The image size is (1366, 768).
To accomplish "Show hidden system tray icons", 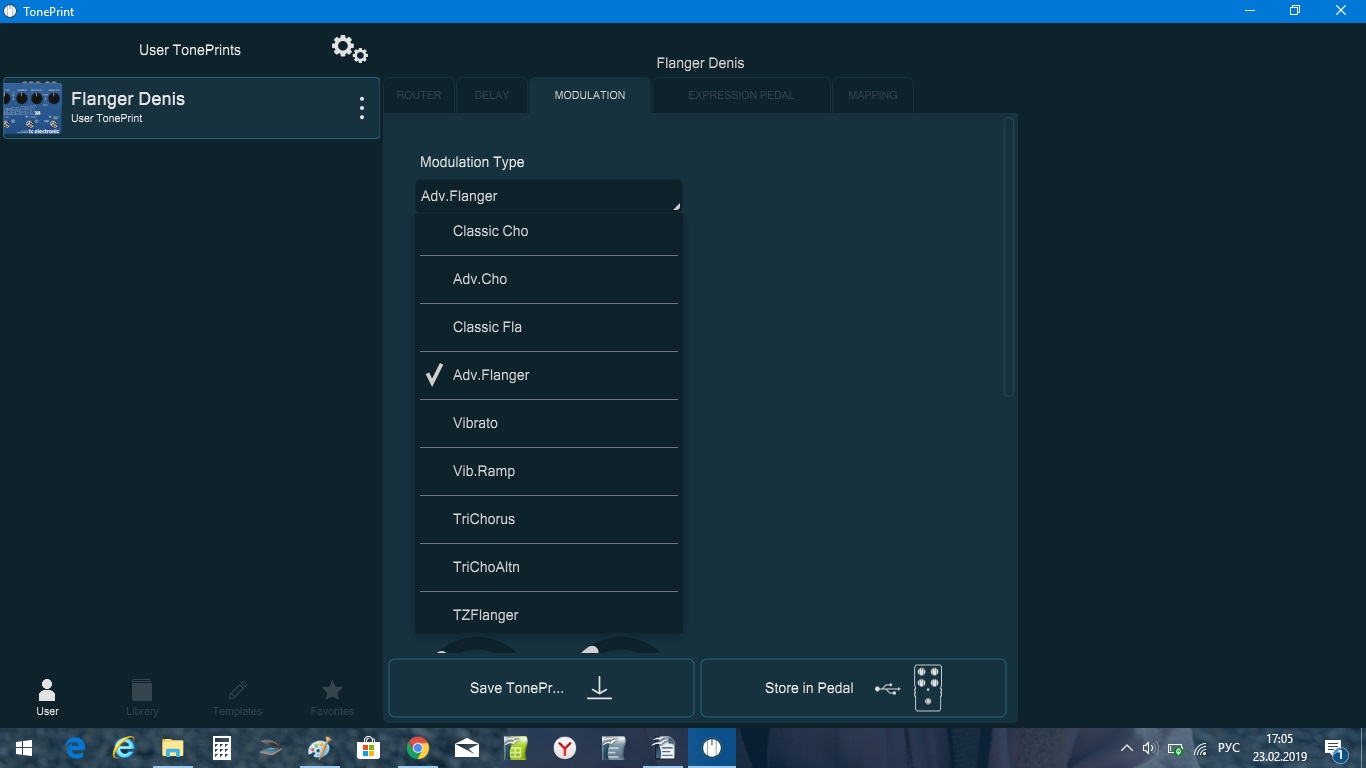I will coord(1127,748).
